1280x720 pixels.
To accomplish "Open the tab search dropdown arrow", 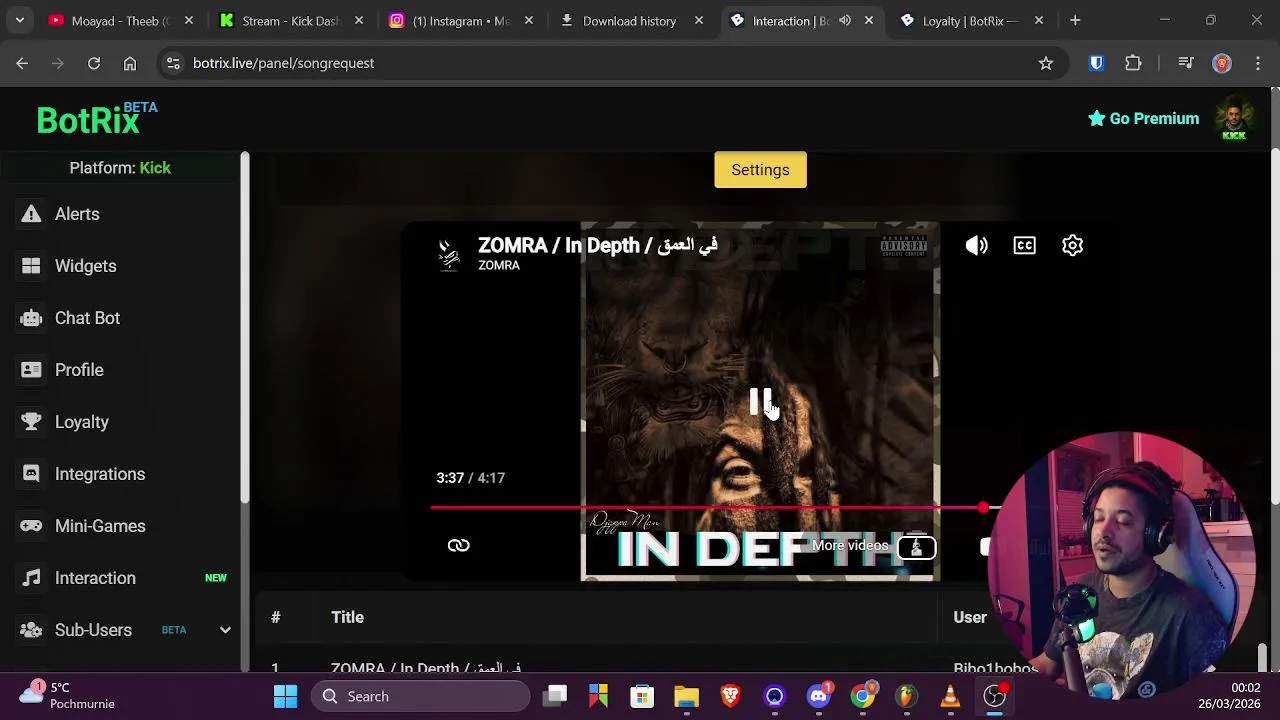I will pyautogui.click(x=19, y=20).
